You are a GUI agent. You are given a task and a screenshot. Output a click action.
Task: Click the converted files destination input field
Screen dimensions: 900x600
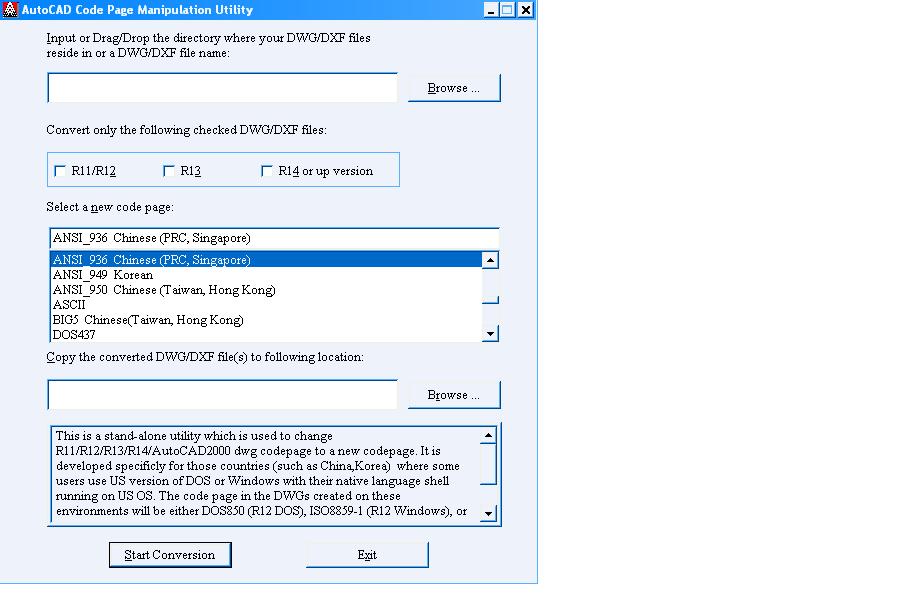point(223,394)
